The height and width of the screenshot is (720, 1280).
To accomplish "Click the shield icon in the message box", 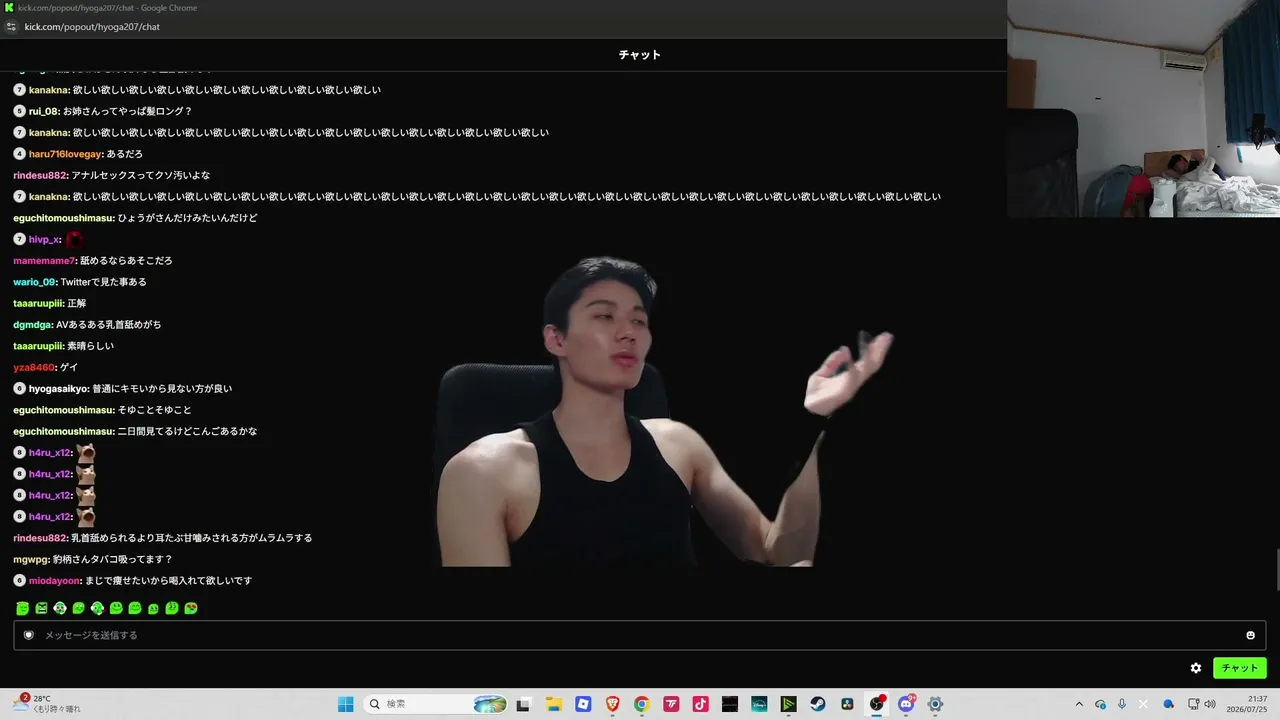I will coord(29,635).
